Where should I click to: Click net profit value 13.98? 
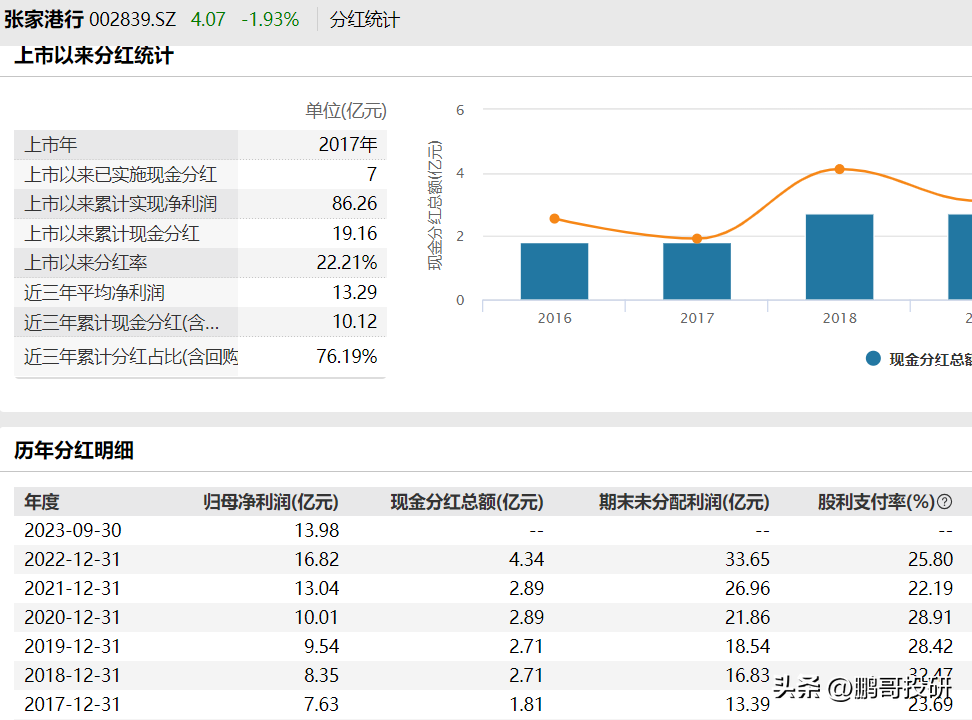pos(317,530)
